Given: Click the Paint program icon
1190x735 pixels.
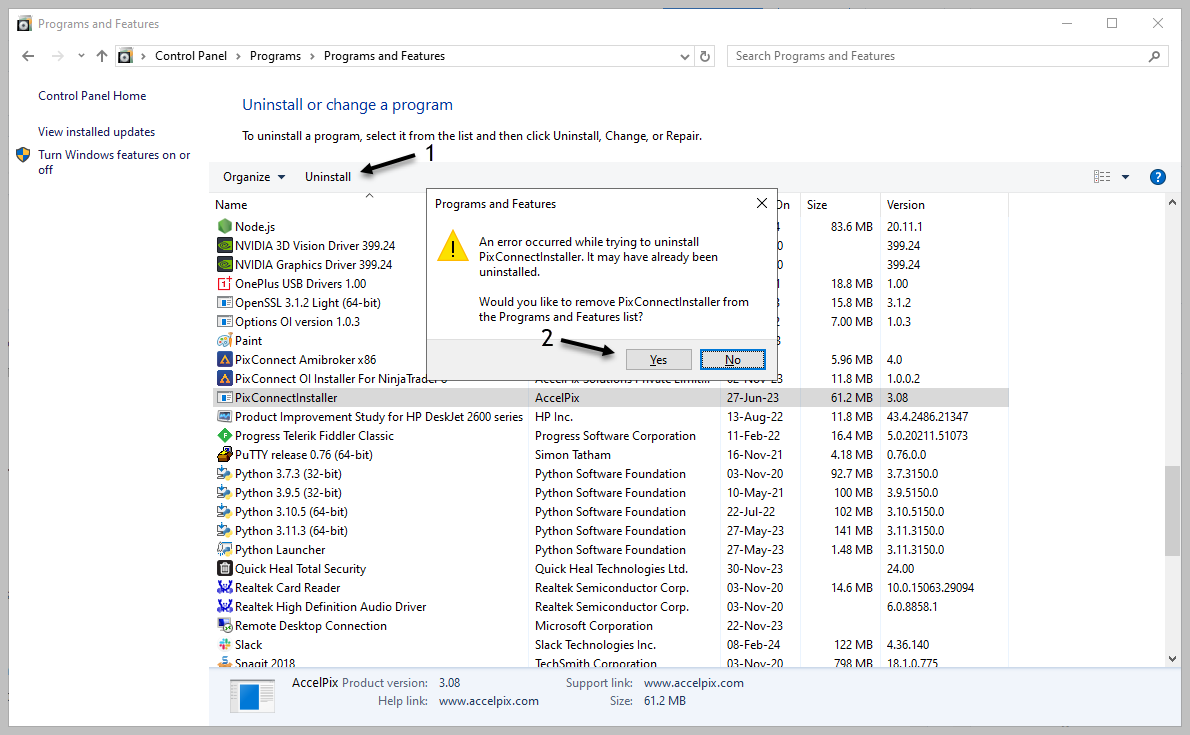Looking at the screenshot, I should tap(225, 340).
